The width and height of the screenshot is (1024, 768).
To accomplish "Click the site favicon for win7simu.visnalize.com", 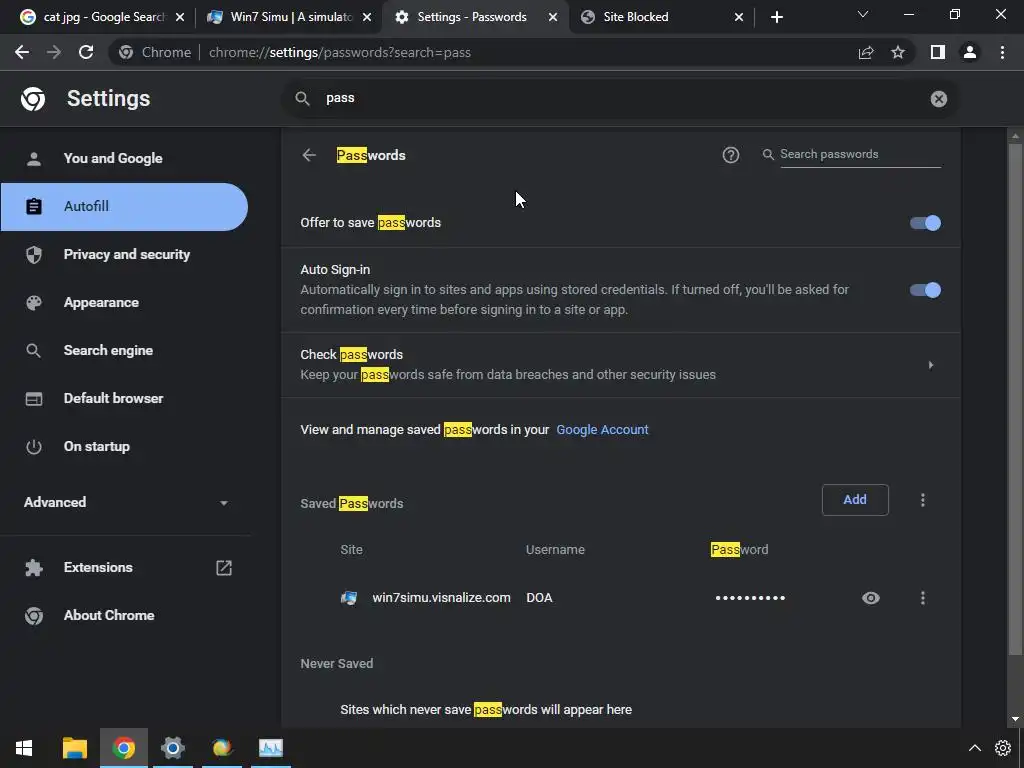I will click(349, 598).
